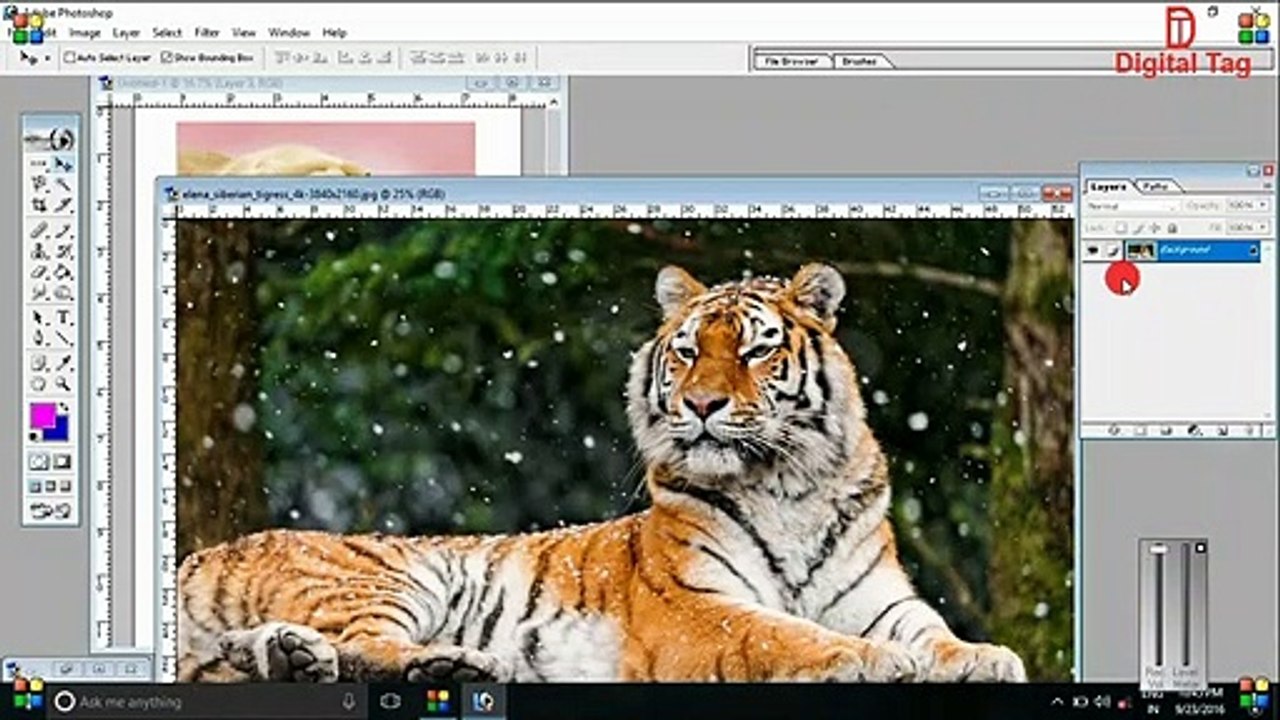Delete layer using the Layers panel trash icon

pos(1248,431)
